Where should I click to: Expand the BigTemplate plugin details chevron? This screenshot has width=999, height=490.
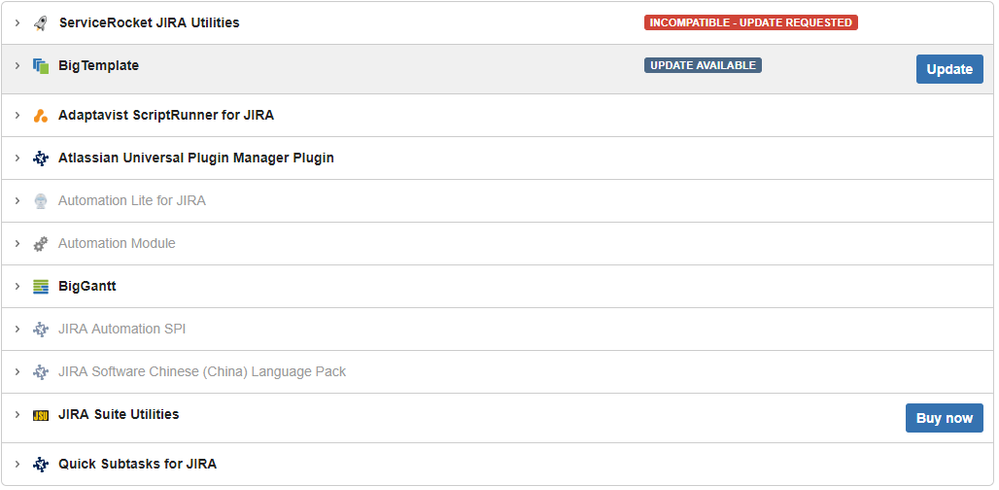click(18, 66)
